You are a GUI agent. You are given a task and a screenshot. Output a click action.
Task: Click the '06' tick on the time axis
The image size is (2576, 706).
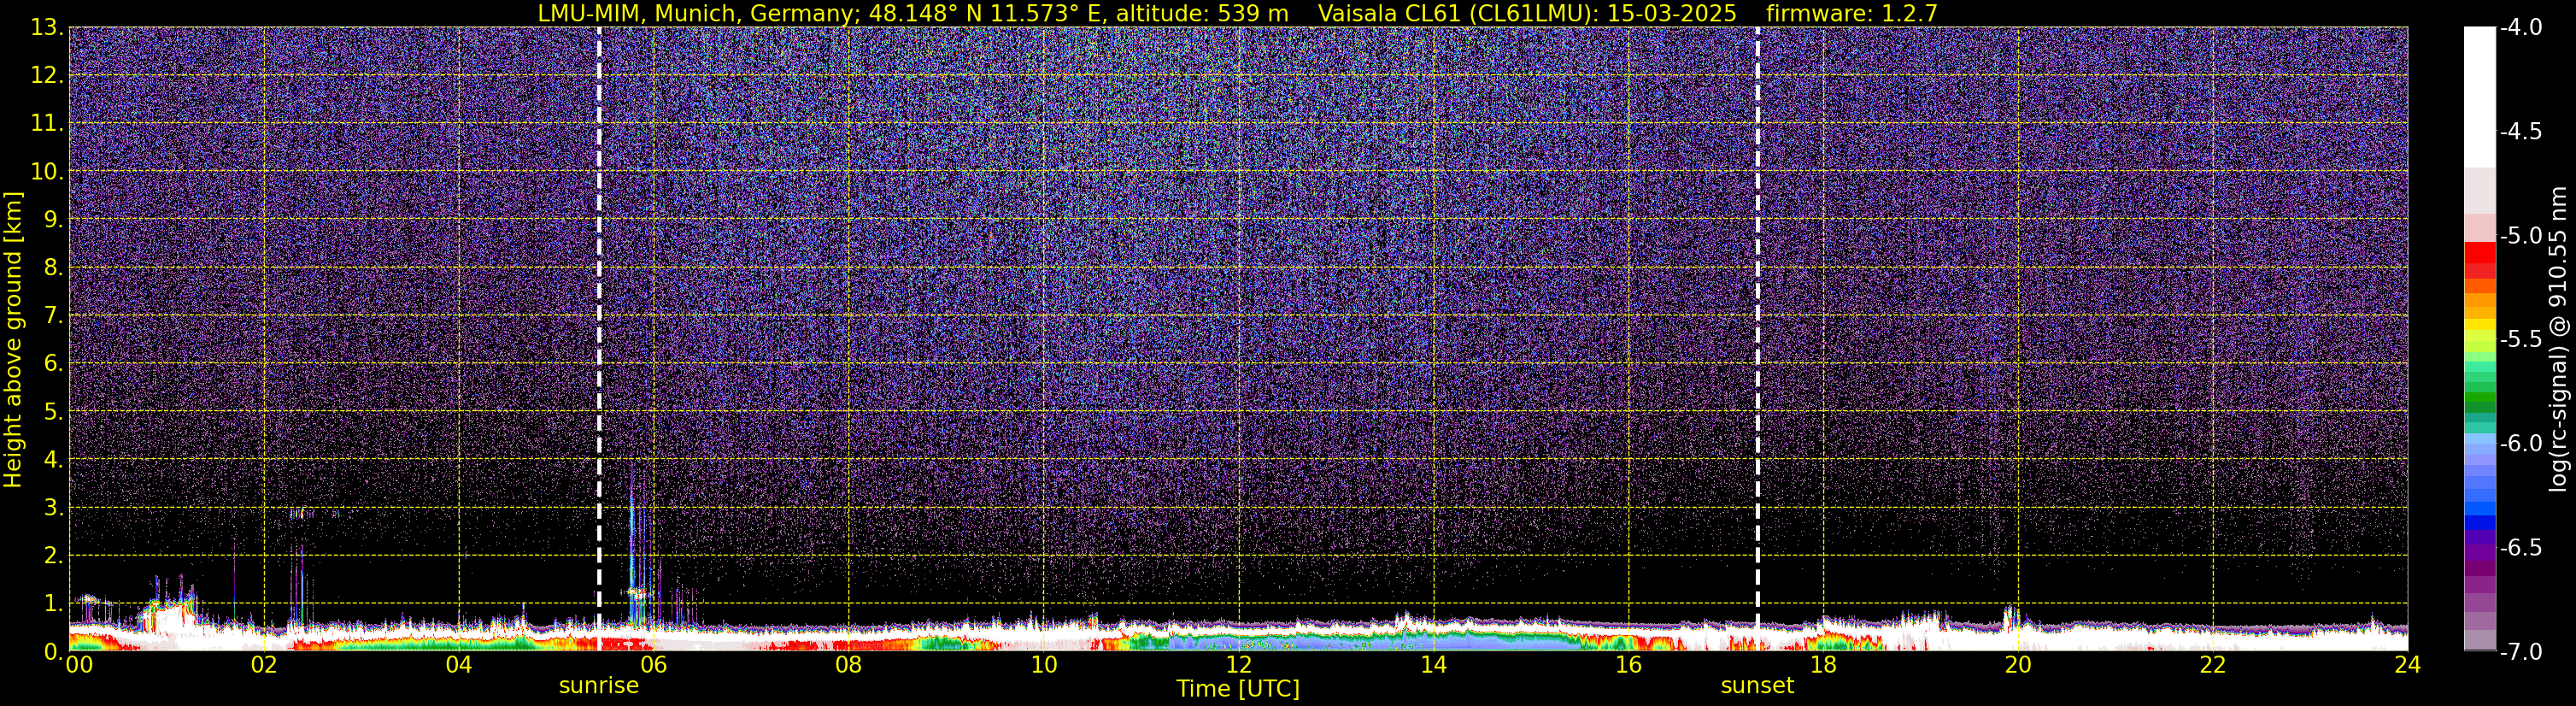click(x=654, y=665)
